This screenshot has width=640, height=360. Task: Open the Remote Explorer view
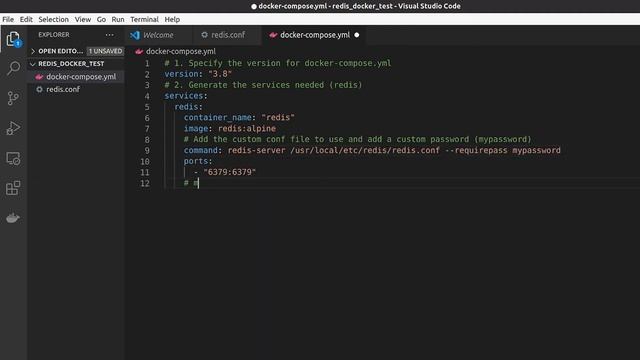(13, 158)
